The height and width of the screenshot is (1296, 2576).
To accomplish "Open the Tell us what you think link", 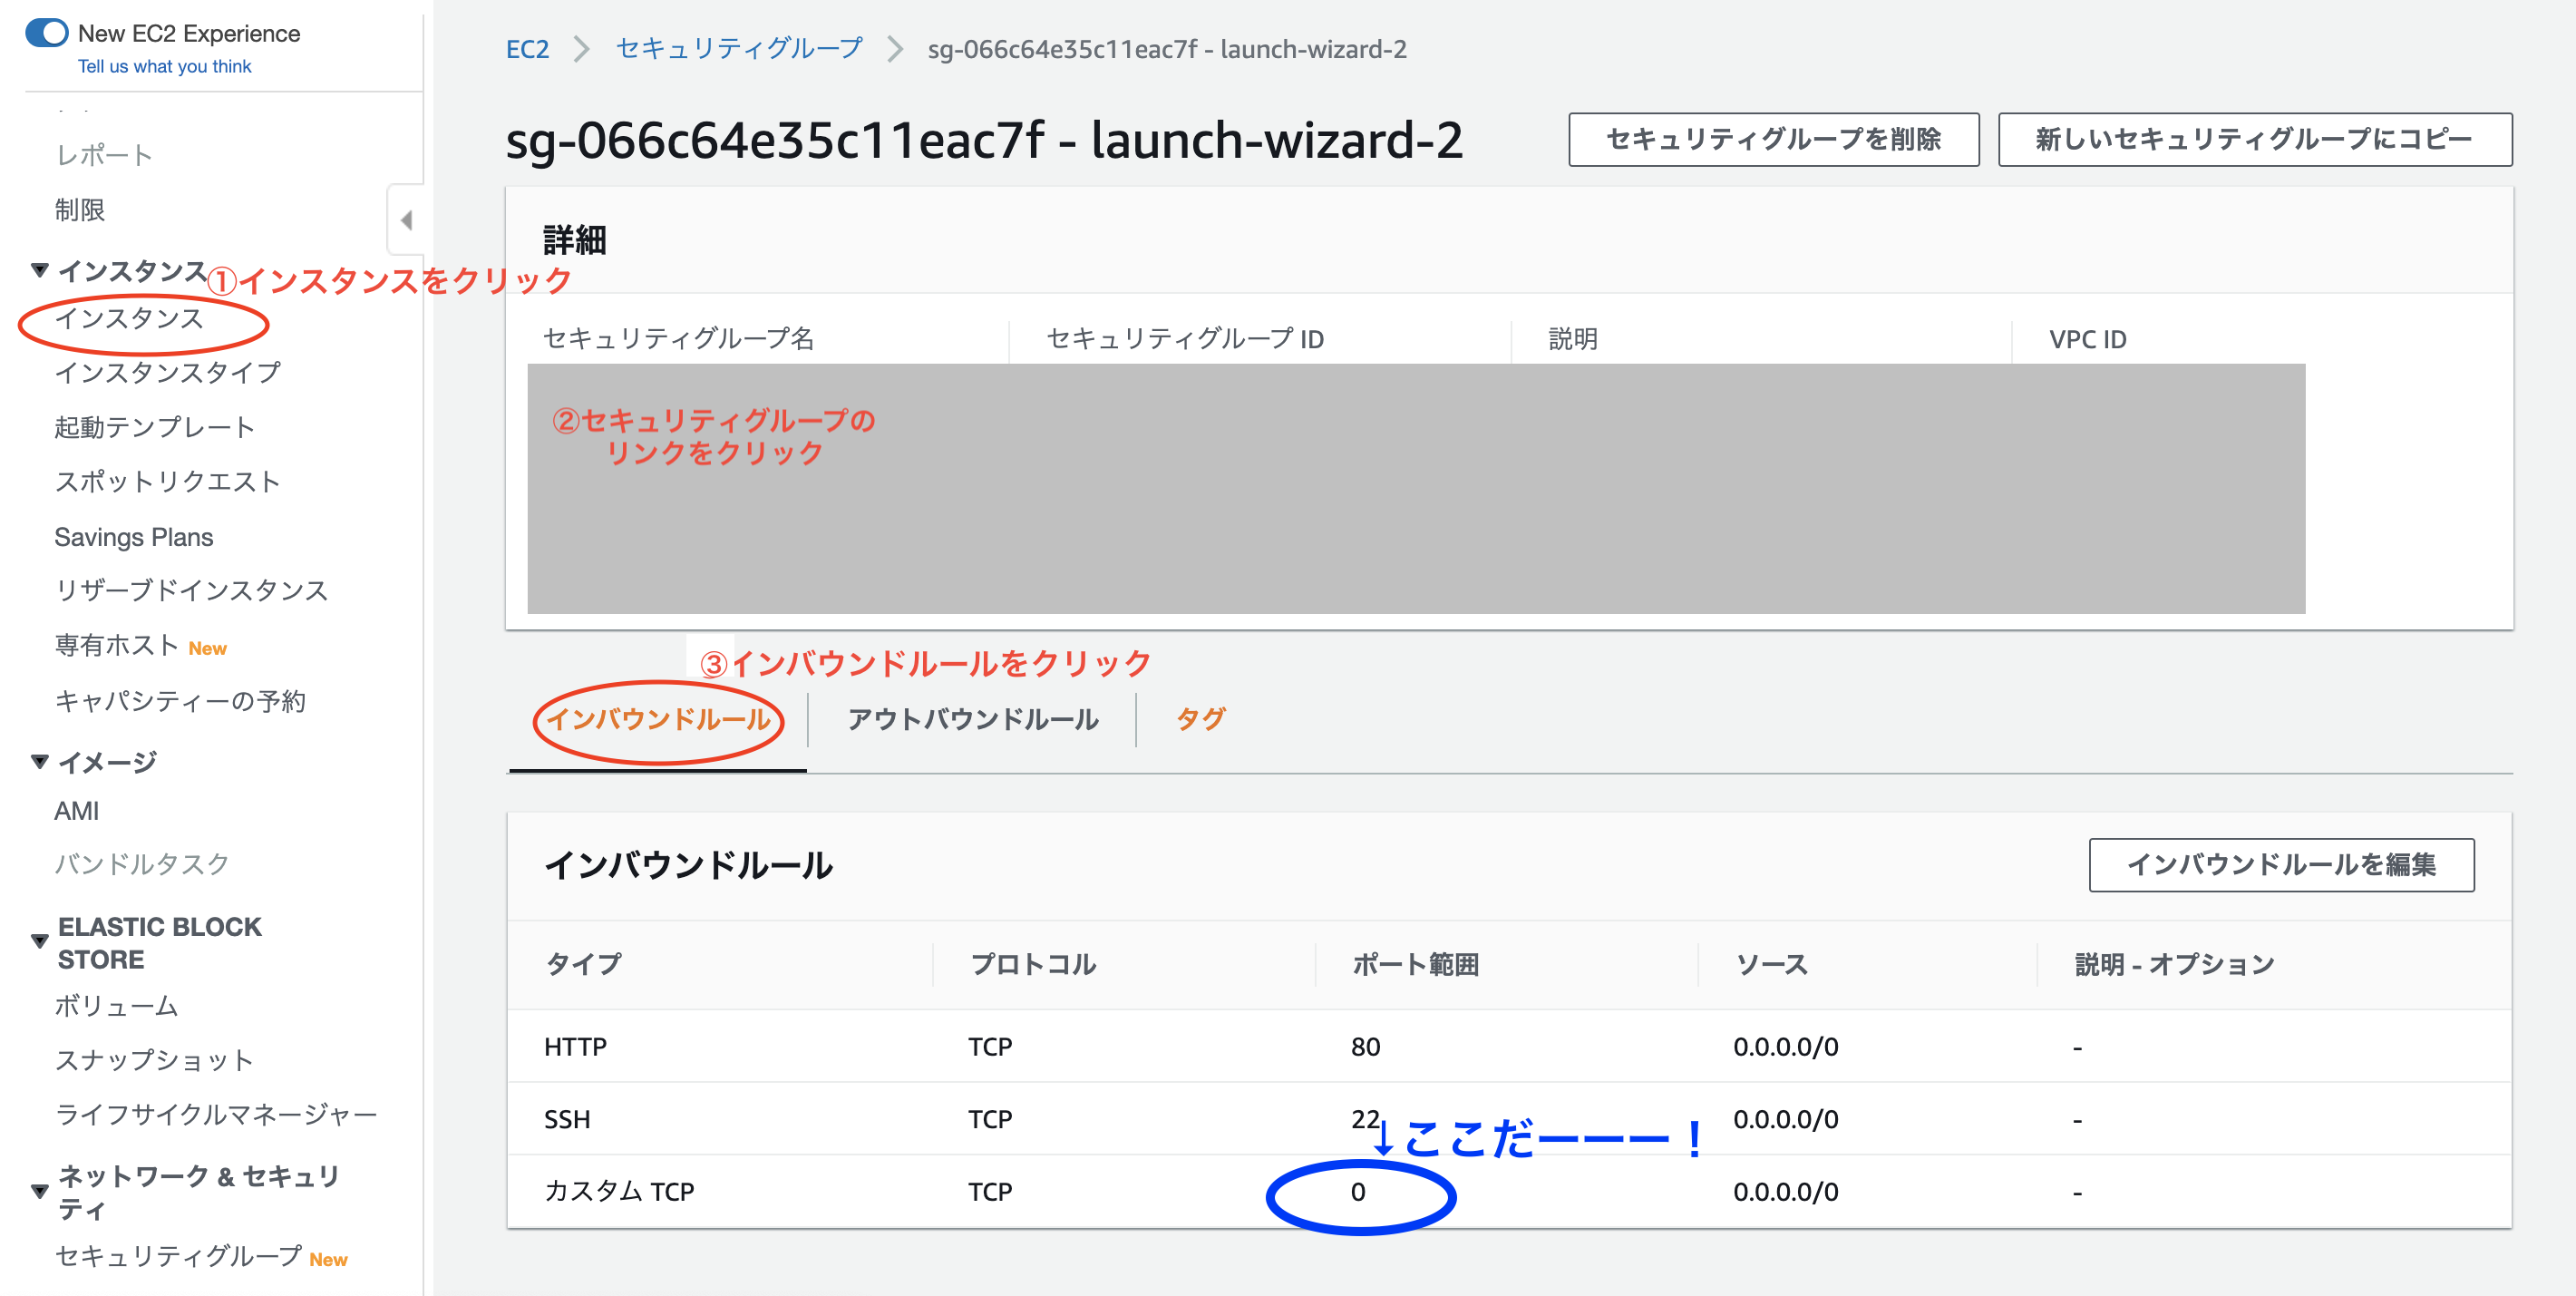I will [x=164, y=67].
